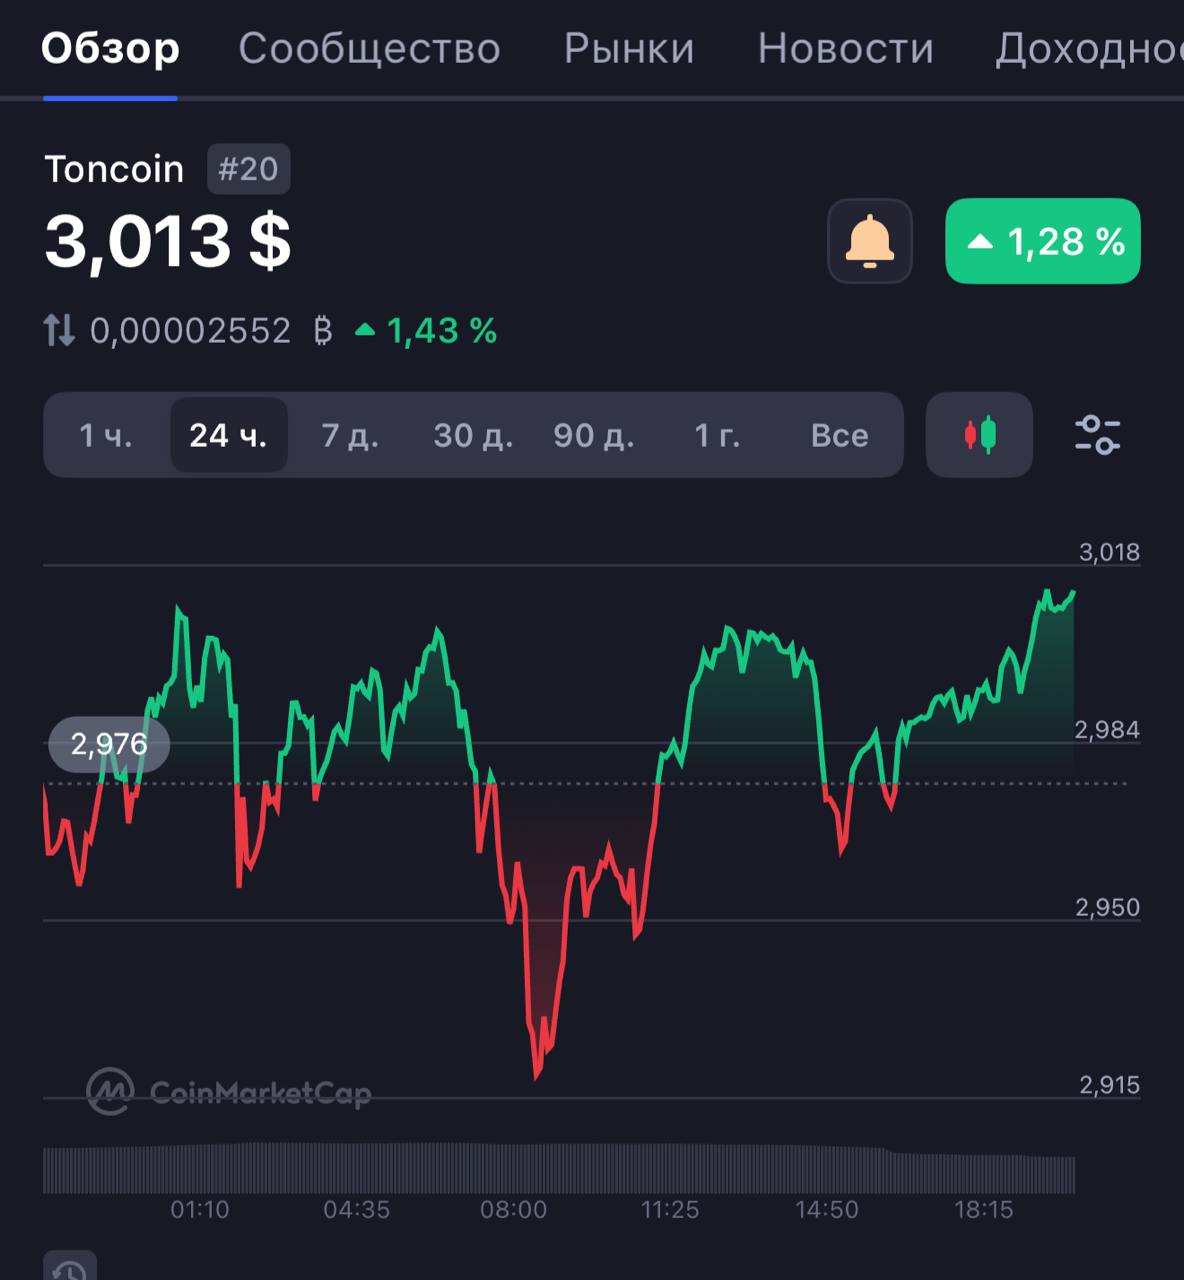Open the Доходность tab
1184x1280 pixels.
(1089, 48)
